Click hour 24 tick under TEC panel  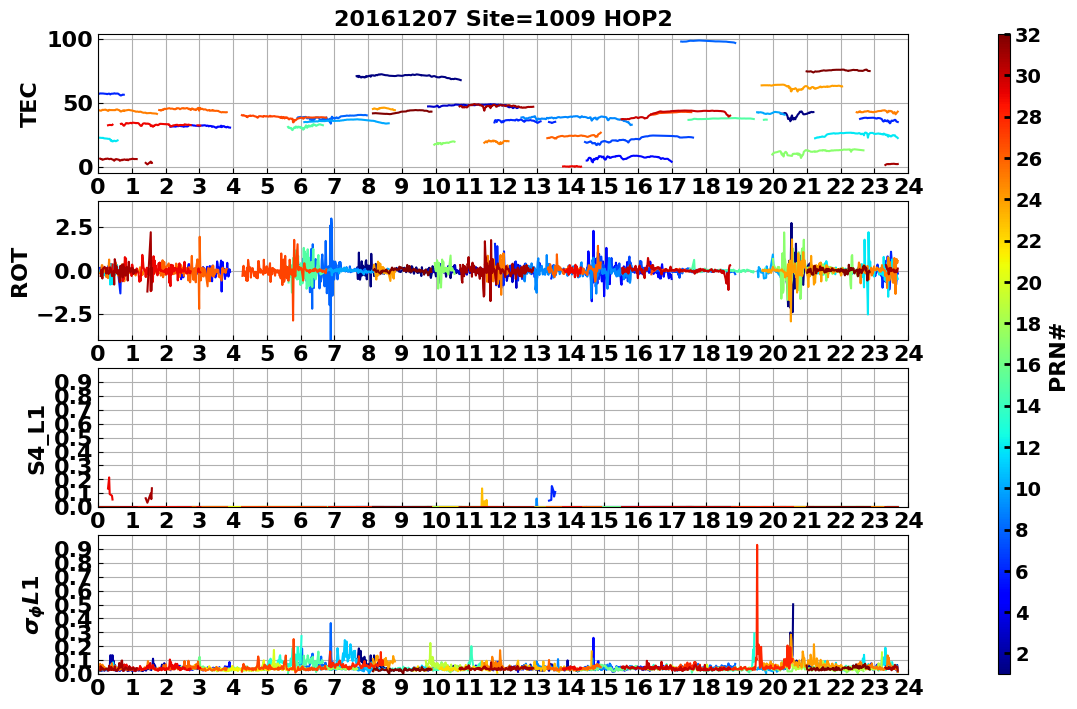[x=908, y=186]
